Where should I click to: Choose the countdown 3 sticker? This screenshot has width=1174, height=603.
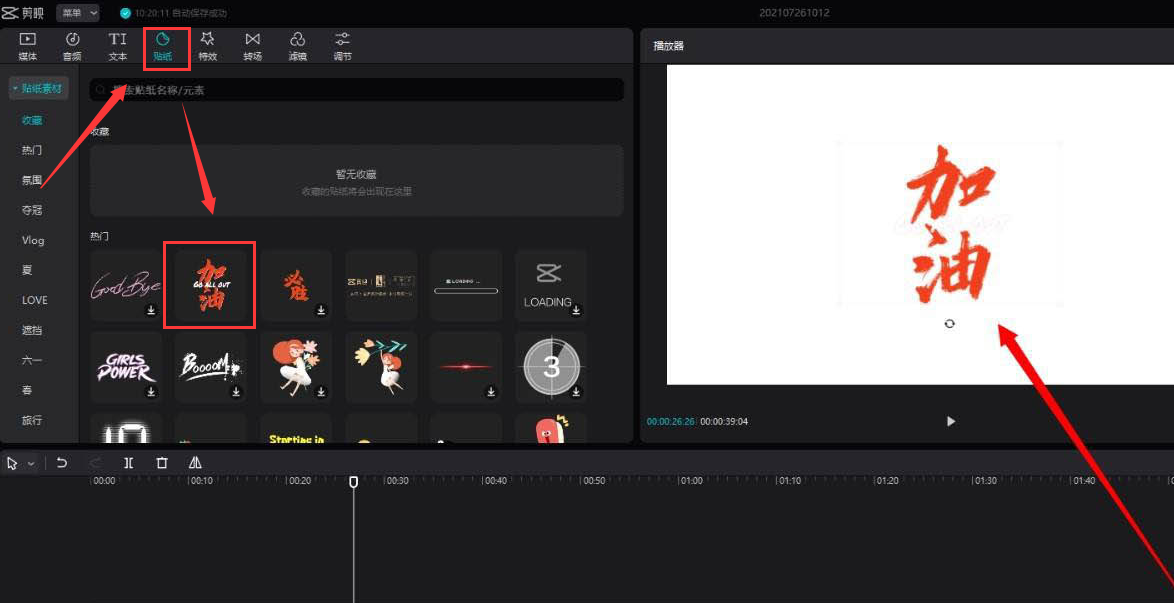[x=550, y=367]
